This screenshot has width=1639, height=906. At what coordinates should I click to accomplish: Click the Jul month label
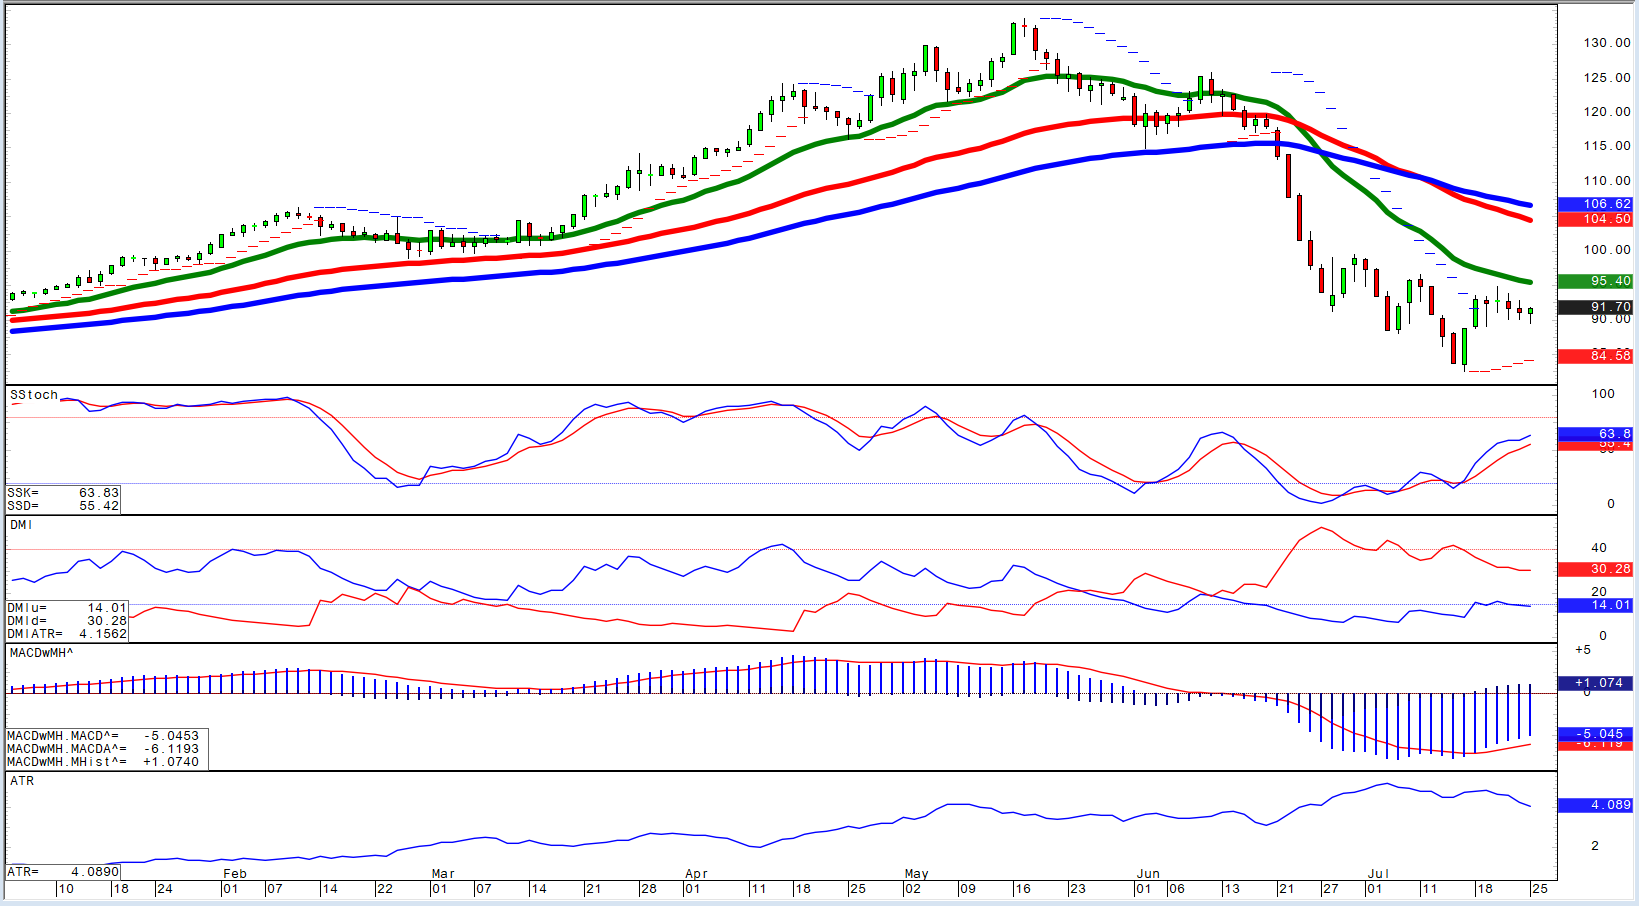click(1378, 874)
